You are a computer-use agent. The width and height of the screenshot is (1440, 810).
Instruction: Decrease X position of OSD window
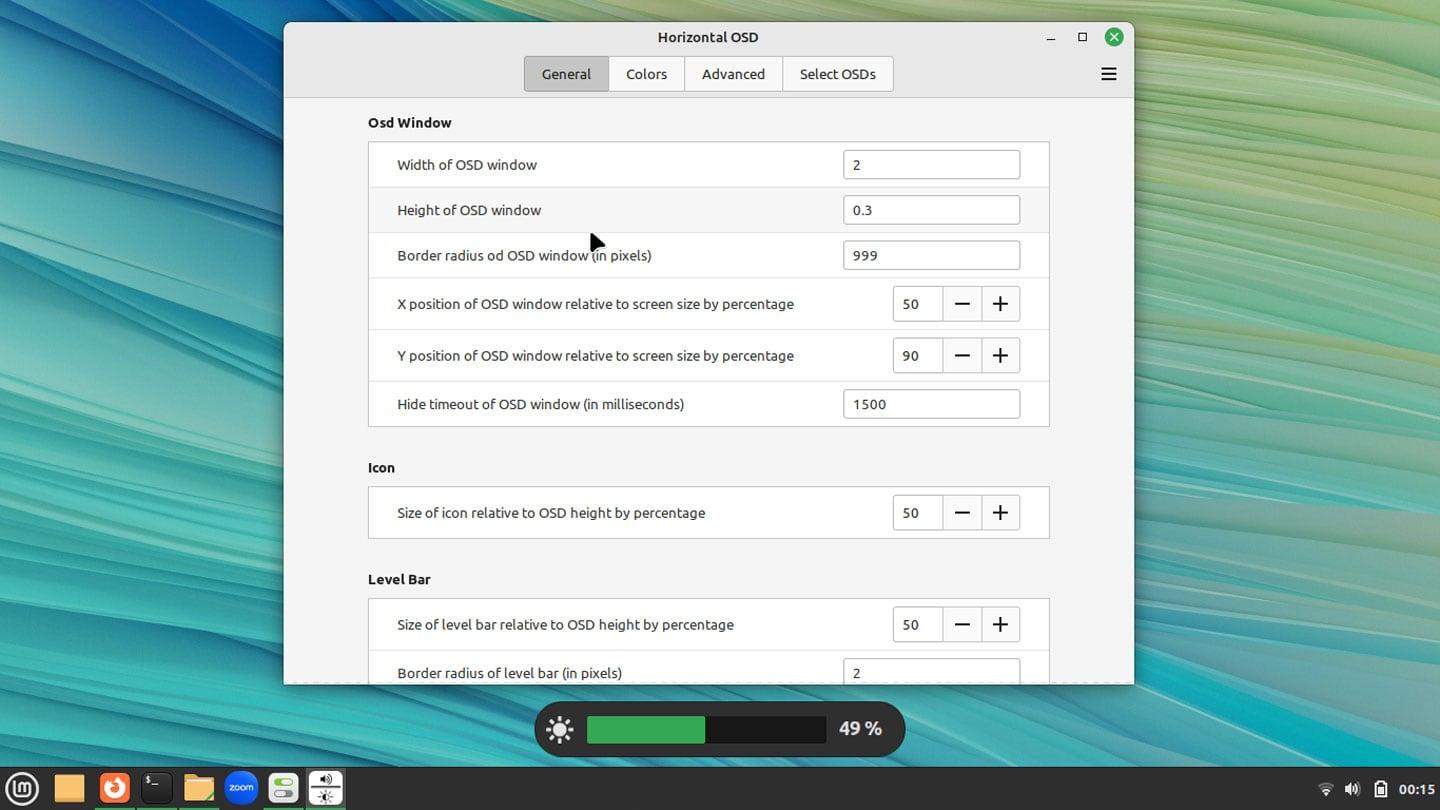tap(962, 304)
